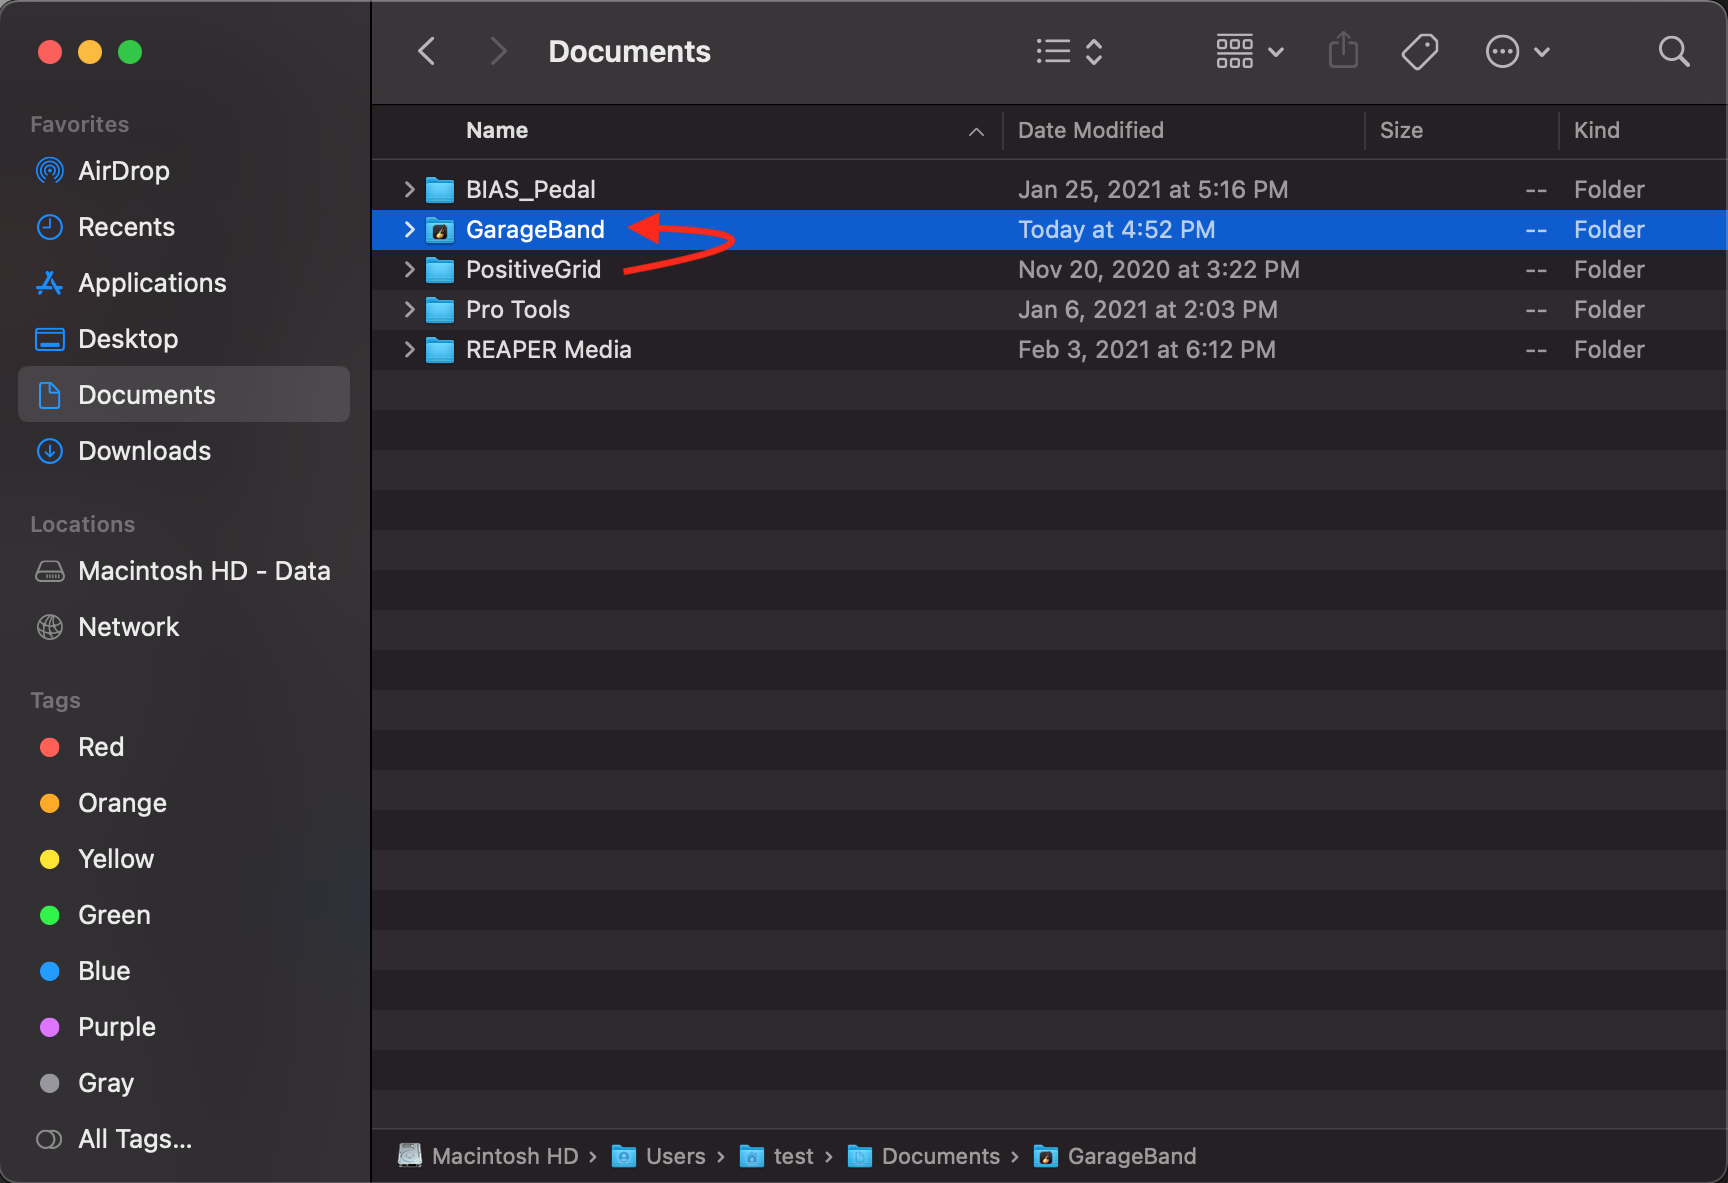Go back with the left arrow
This screenshot has width=1728, height=1183.
tap(427, 52)
